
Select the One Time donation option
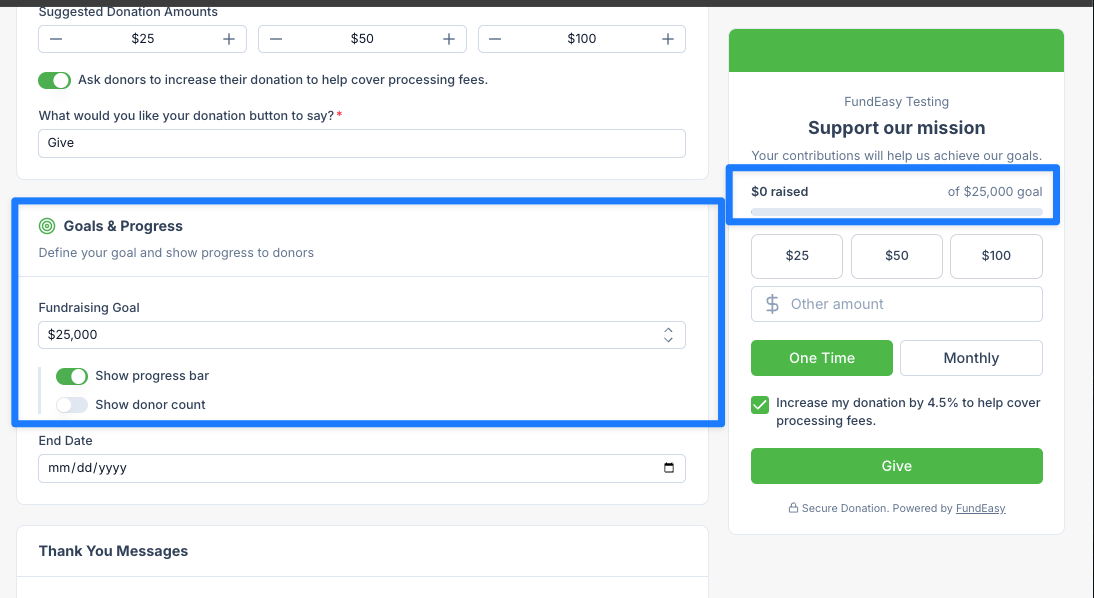[x=822, y=358]
